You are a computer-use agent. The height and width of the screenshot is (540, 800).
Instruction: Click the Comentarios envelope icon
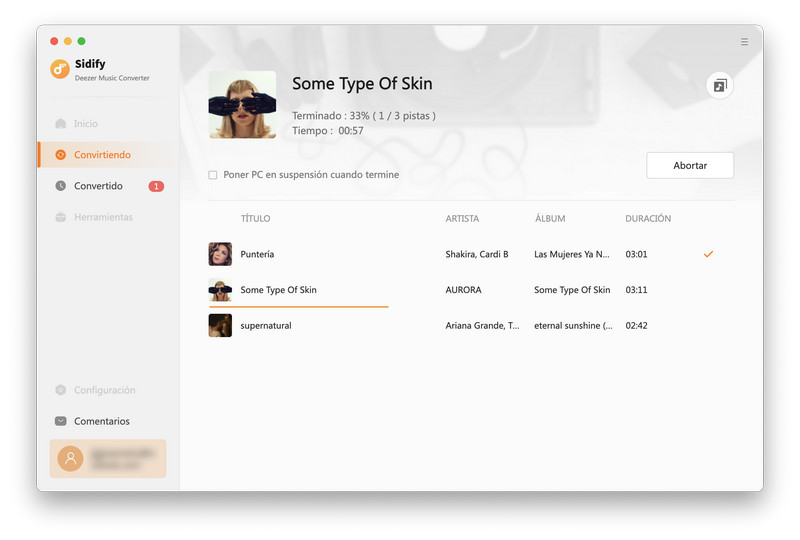pyautogui.click(x=60, y=421)
